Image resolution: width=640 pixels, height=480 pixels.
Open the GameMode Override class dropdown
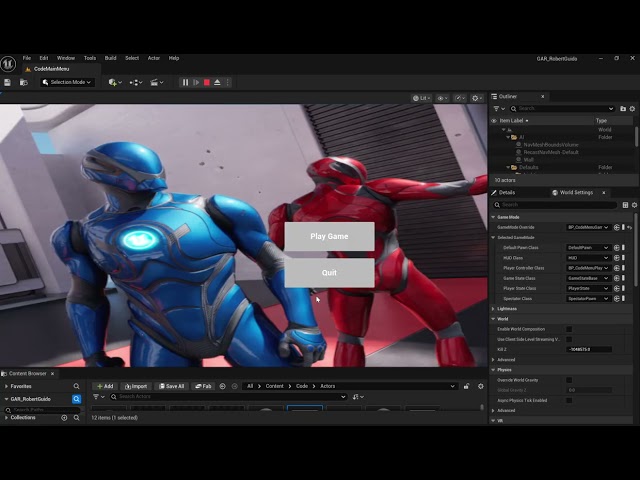[x=588, y=227]
